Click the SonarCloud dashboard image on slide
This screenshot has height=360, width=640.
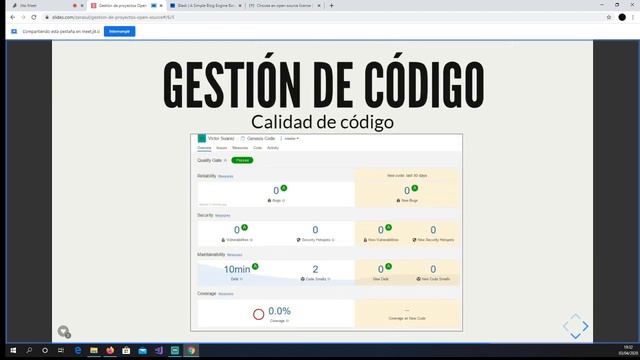327,233
